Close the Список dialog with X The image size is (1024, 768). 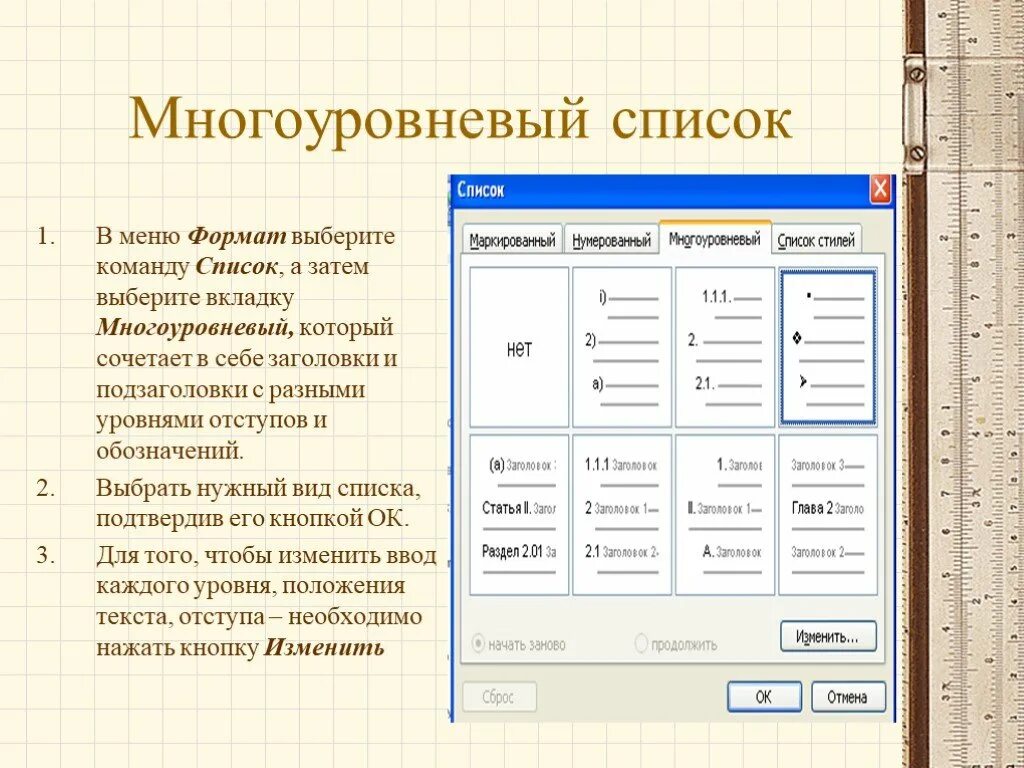click(x=880, y=189)
